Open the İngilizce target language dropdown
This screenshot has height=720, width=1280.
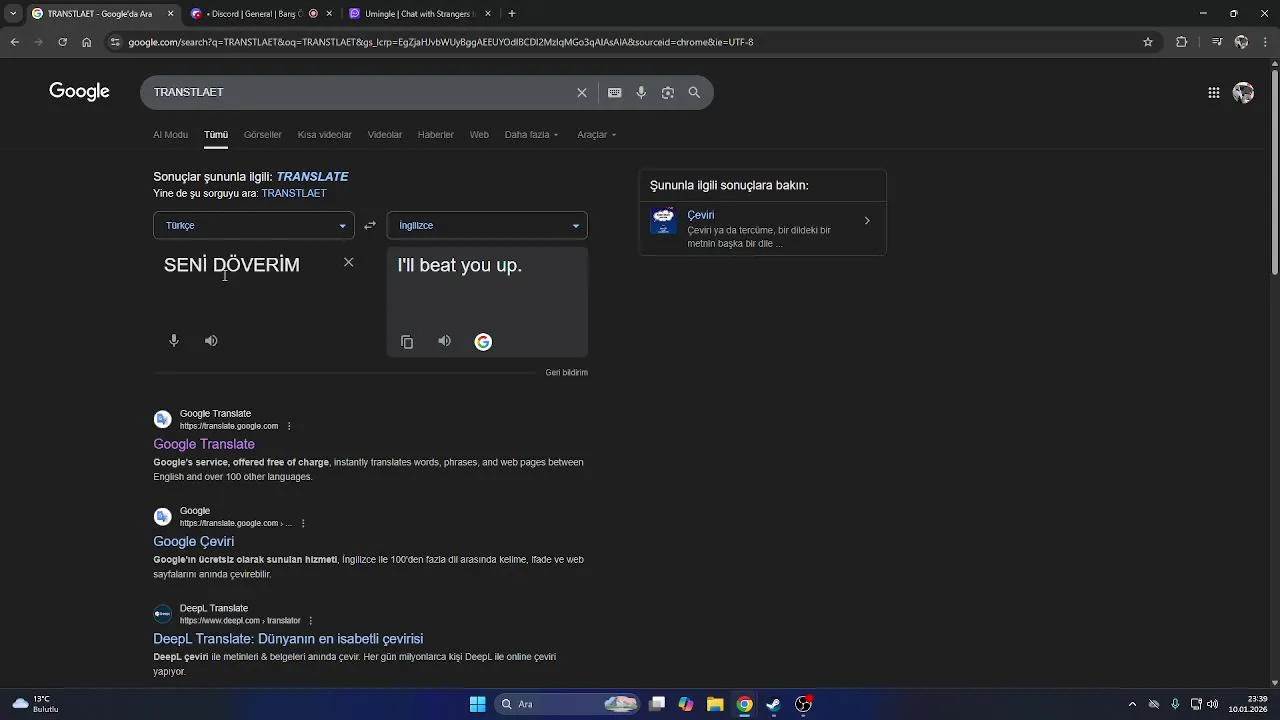487,225
